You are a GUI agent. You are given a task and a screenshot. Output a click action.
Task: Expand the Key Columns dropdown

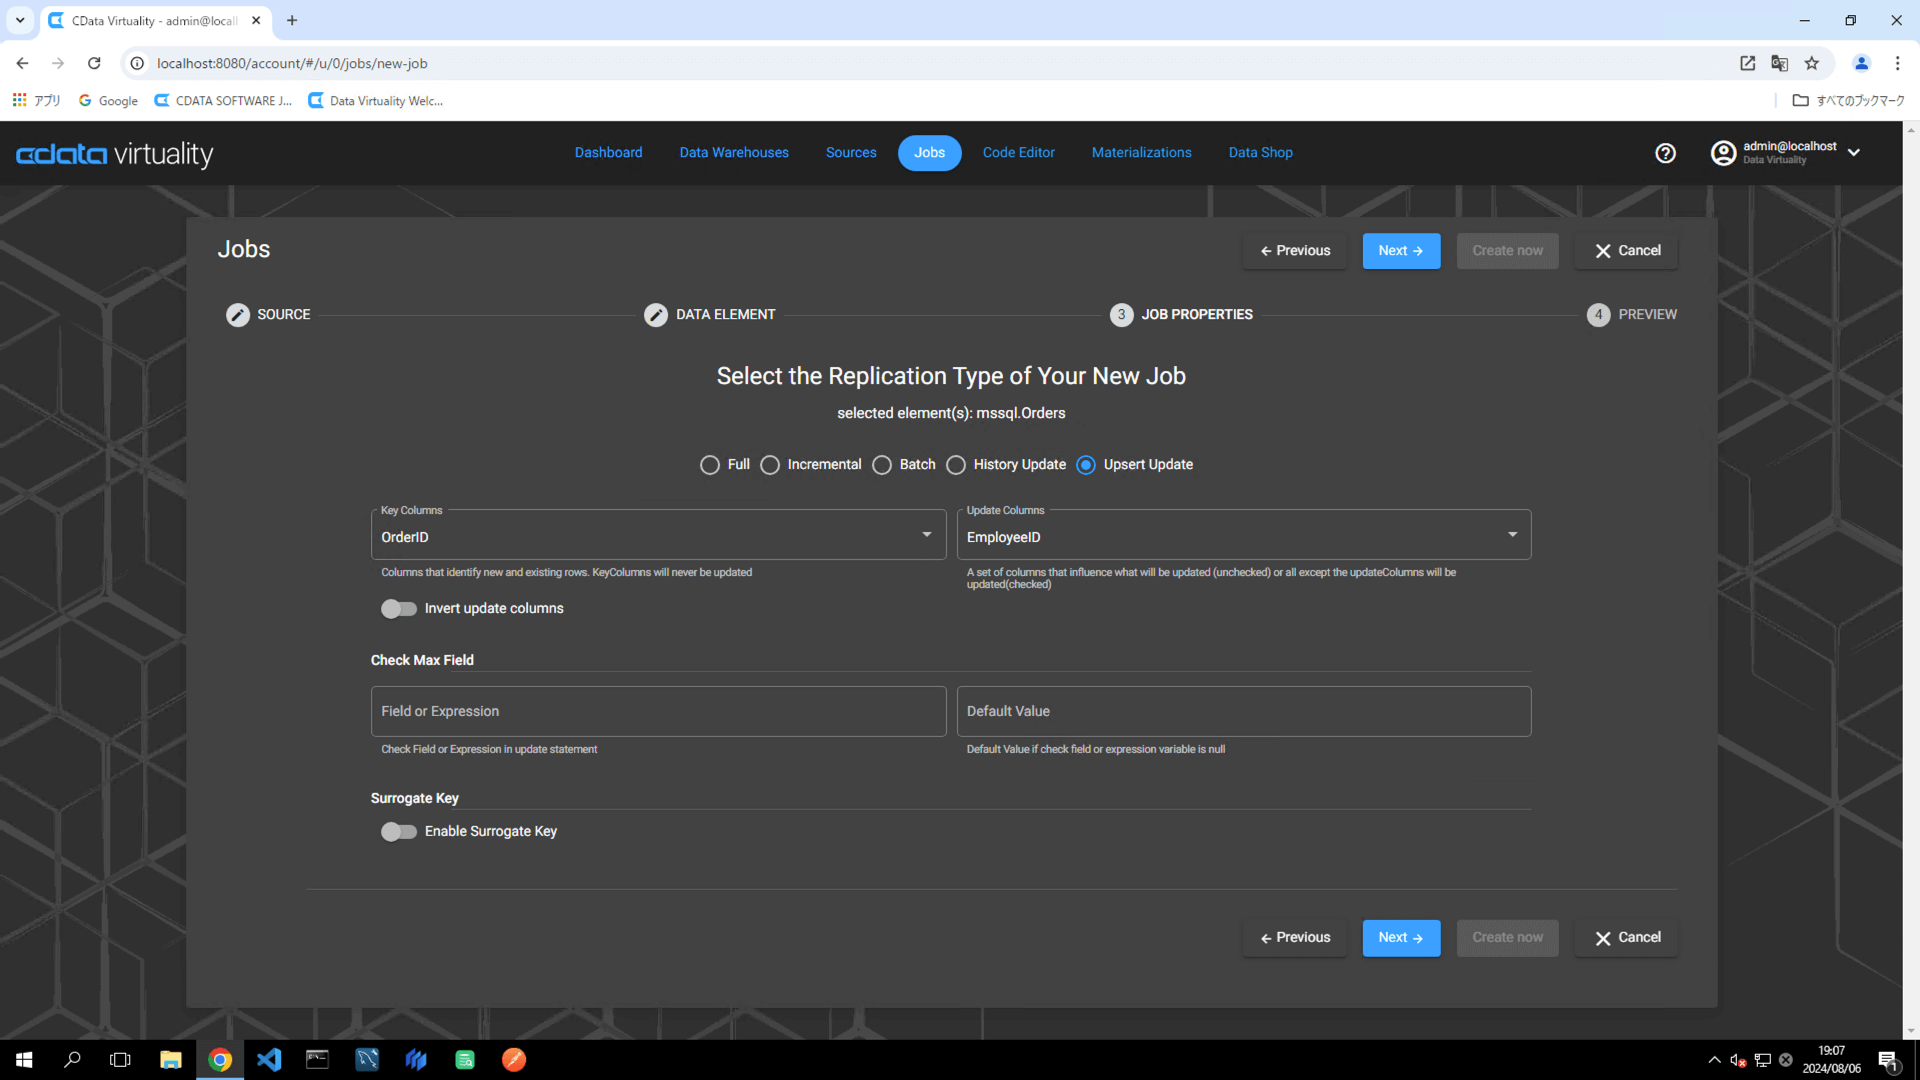tap(926, 535)
